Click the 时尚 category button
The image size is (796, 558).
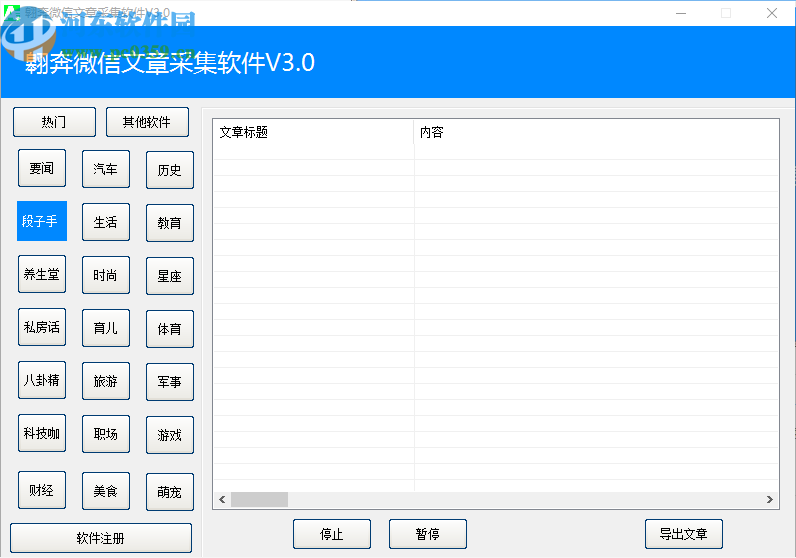(106, 275)
